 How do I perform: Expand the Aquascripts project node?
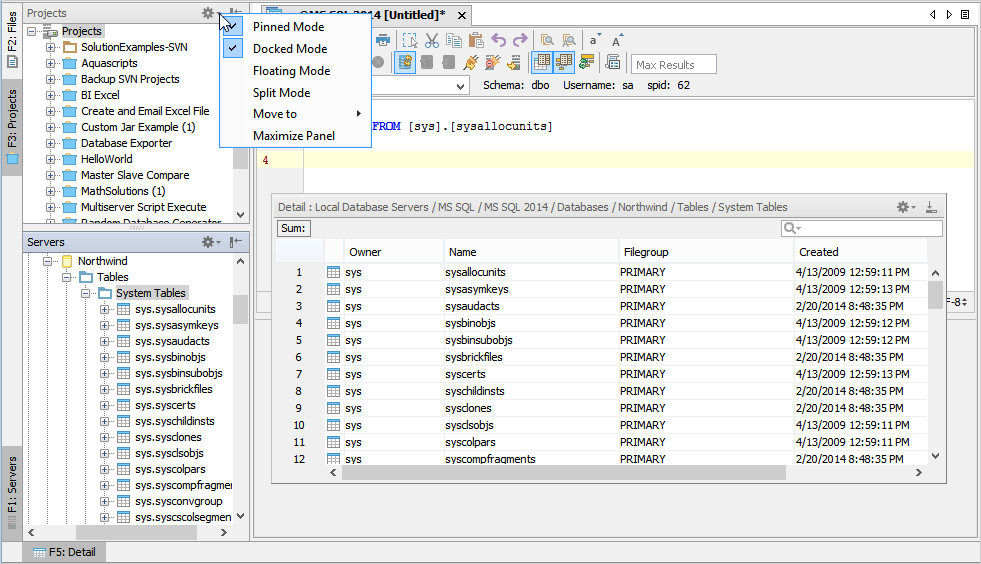pos(50,63)
